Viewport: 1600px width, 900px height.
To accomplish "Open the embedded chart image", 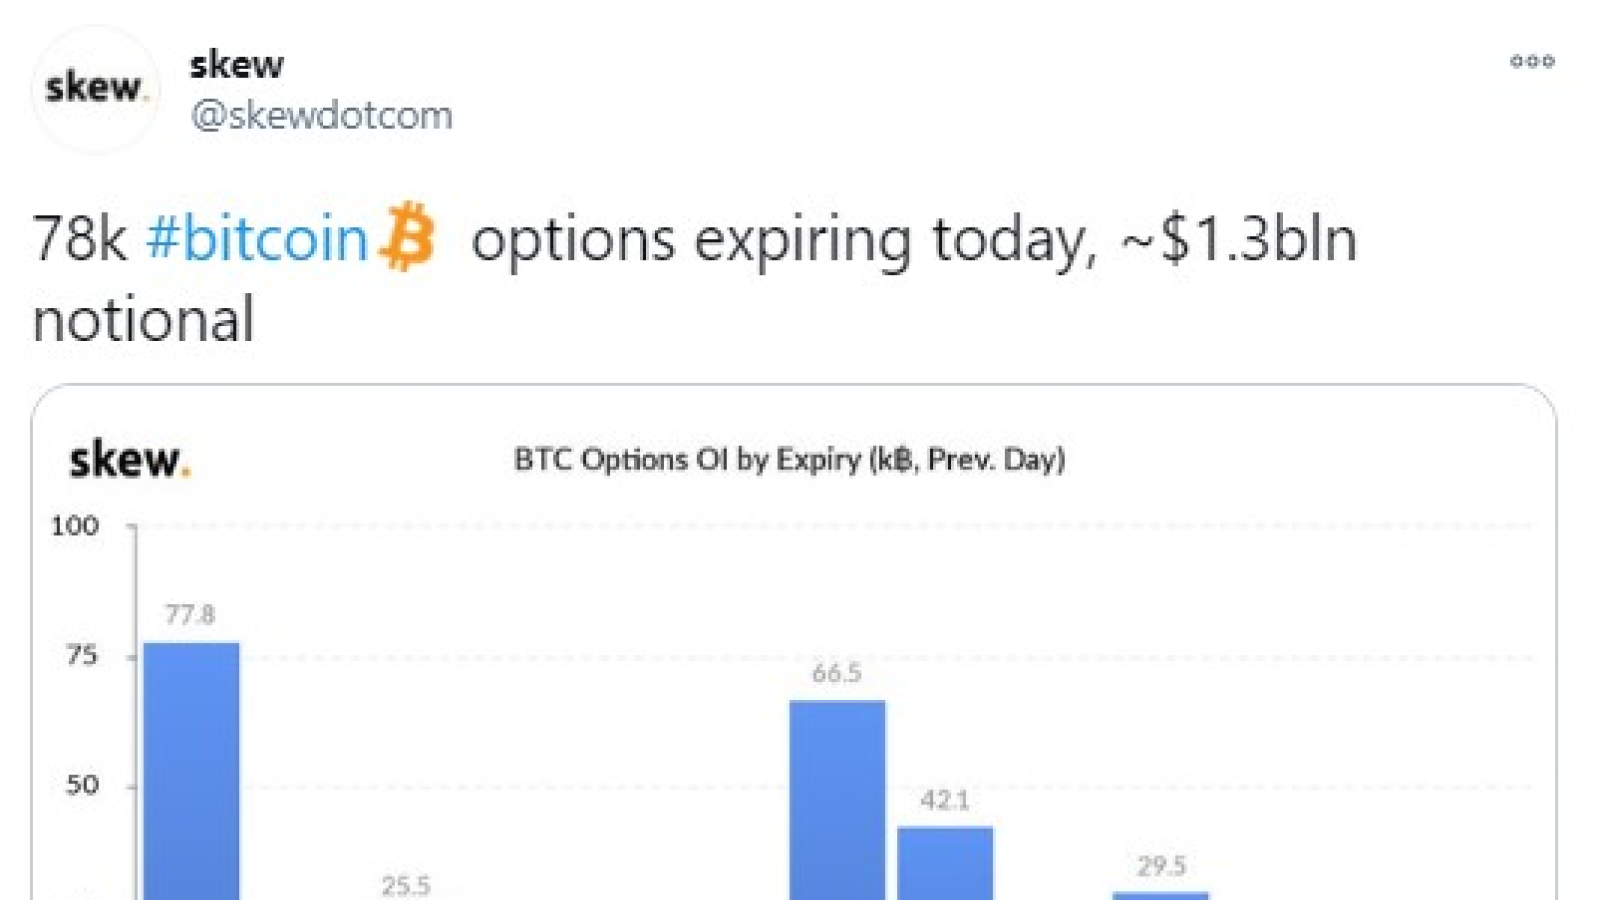I will point(794,642).
